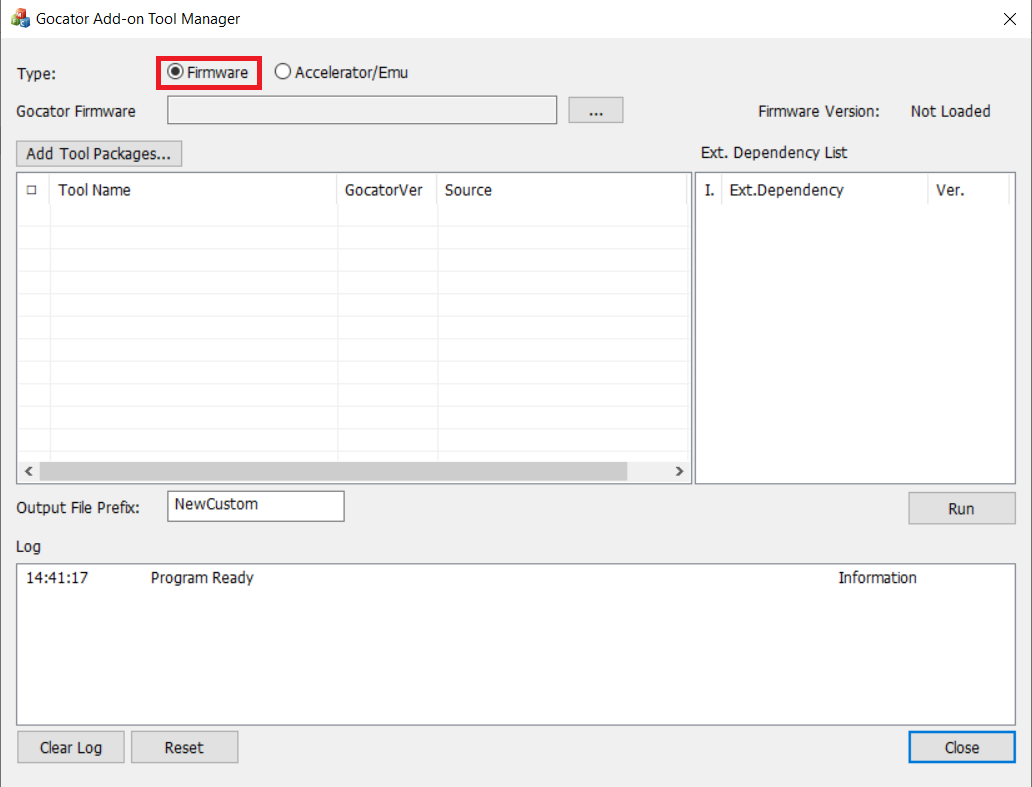Click the 14:41:17 log timestamp
The height and width of the screenshot is (787, 1032).
point(57,578)
